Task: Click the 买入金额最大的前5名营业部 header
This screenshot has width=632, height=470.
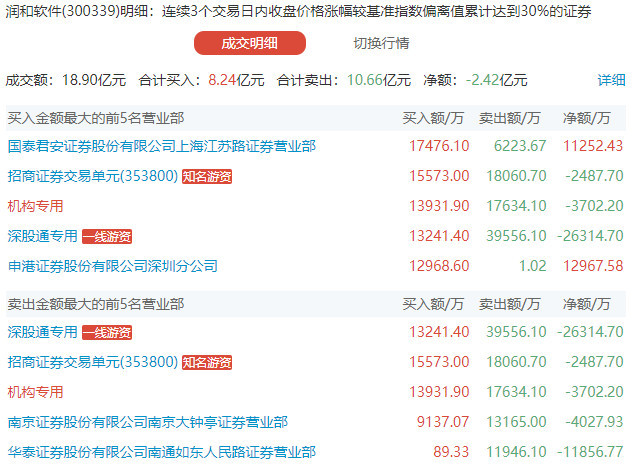Action: [x=96, y=118]
